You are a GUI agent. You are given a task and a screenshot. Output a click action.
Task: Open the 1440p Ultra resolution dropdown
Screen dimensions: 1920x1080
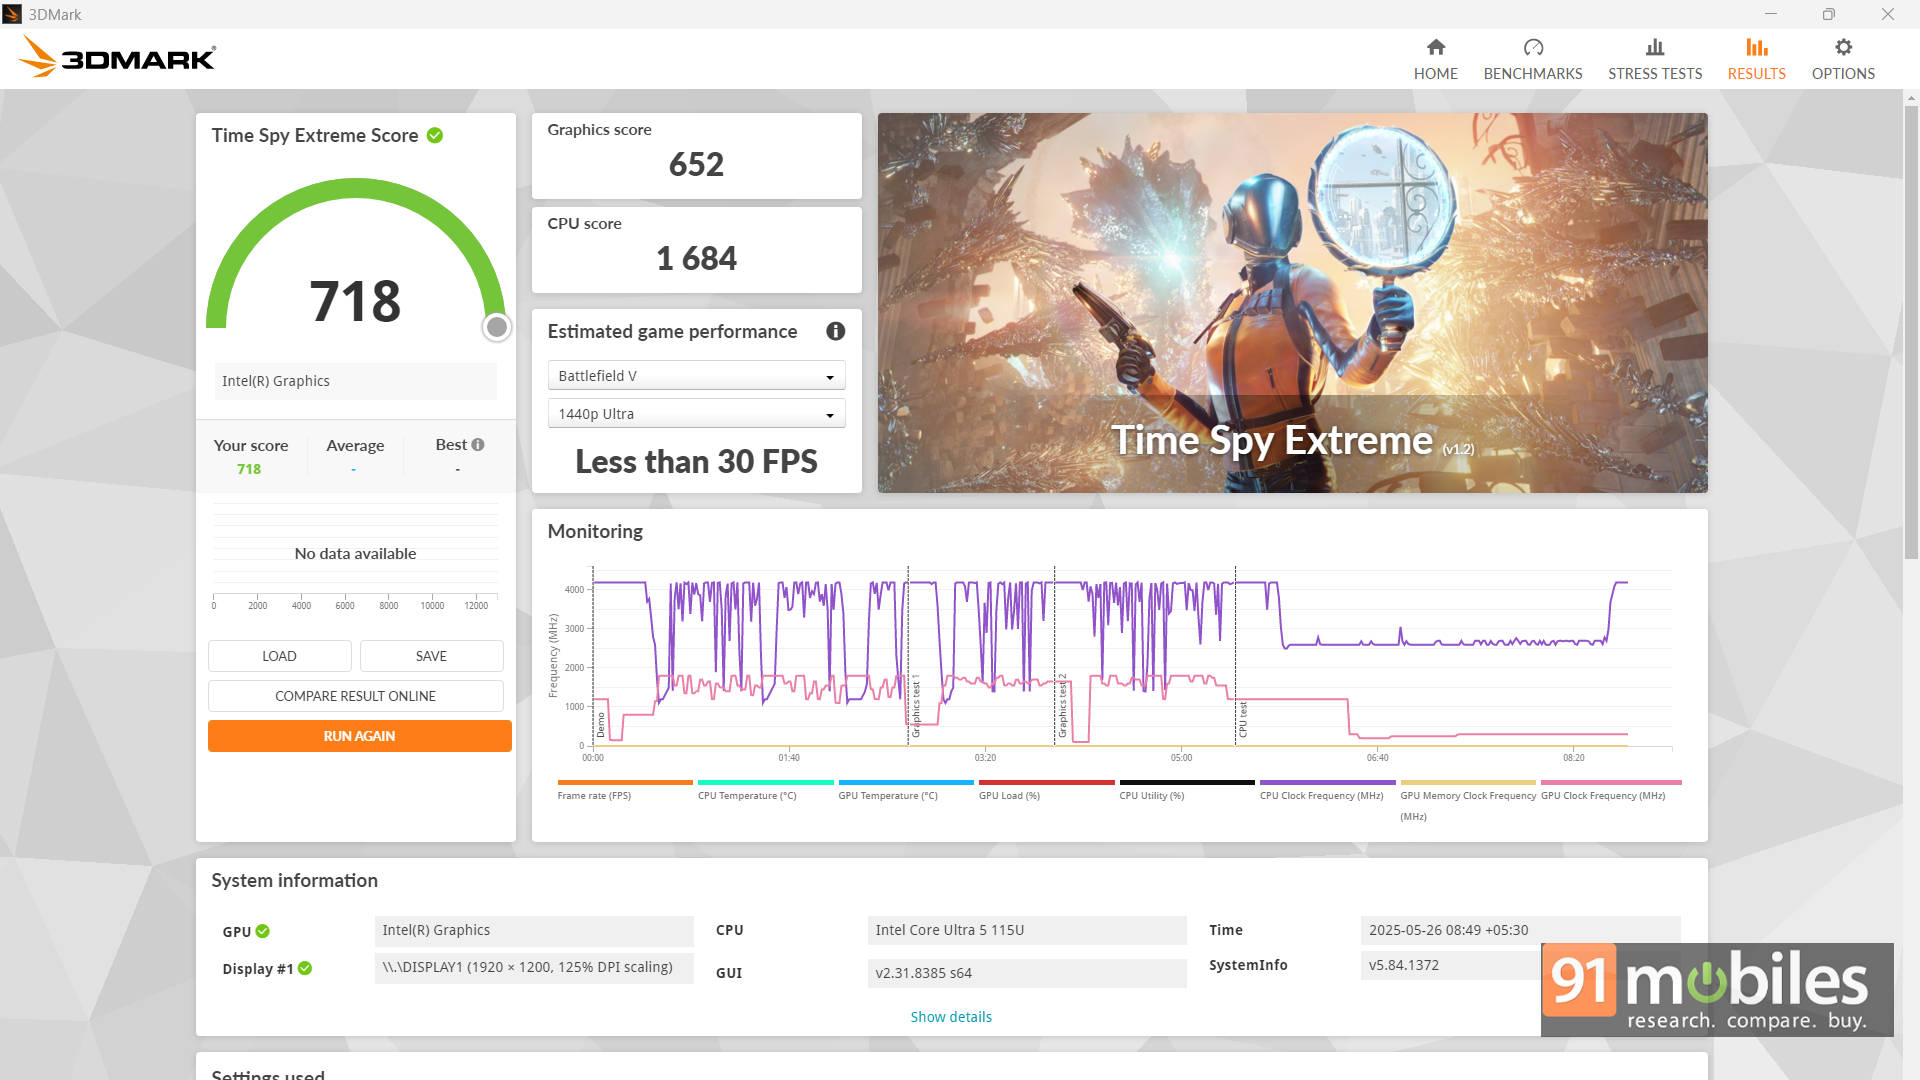696,413
